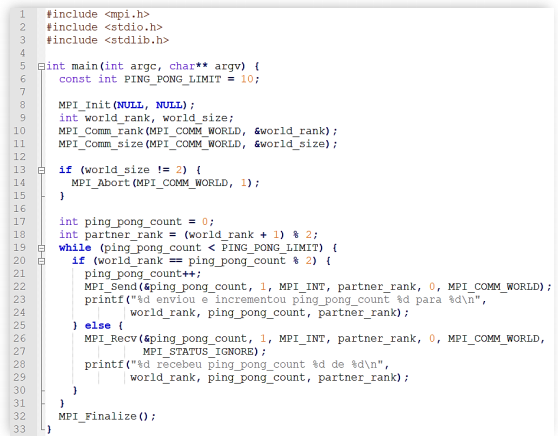Screen dimensions: 558x436
Task: Click 'if (world_size != 2)' condition
Action: pyautogui.click(x=123, y=170)
